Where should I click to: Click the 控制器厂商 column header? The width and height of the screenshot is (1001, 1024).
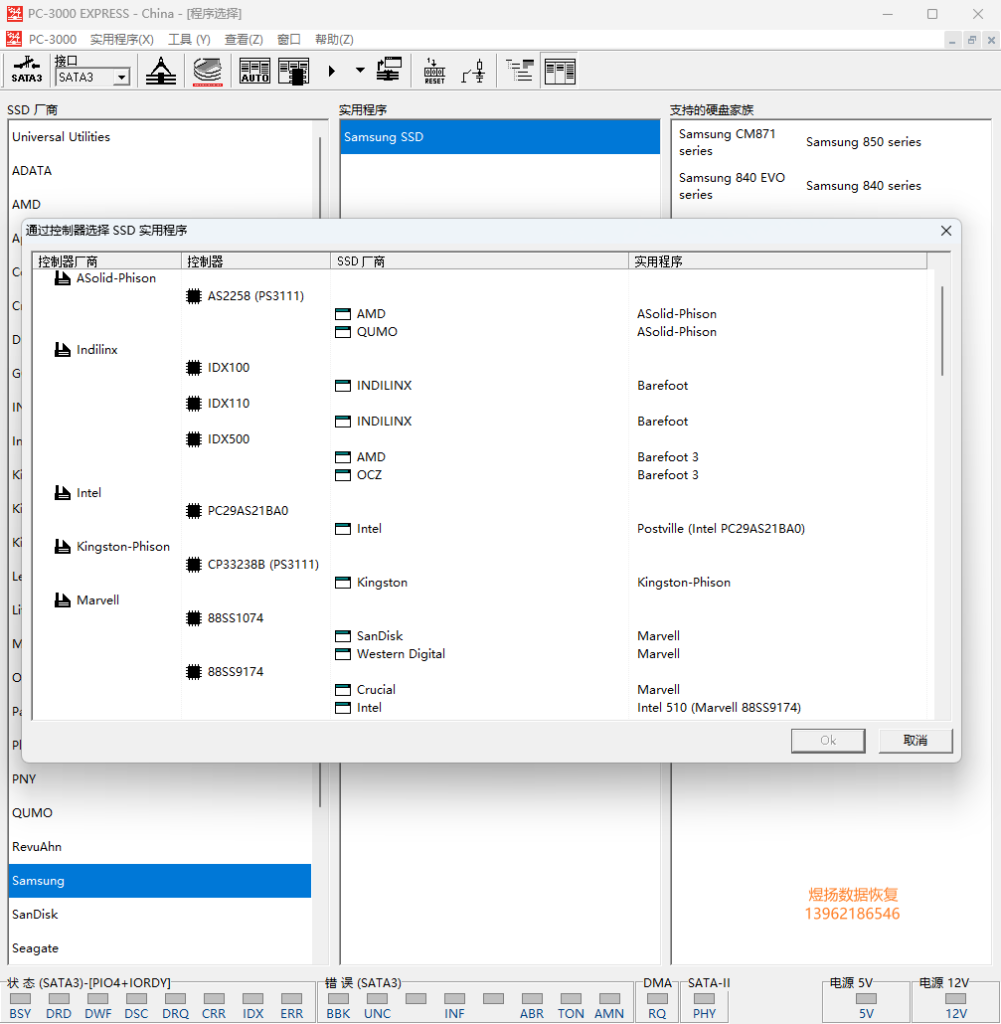(x=107, y=261)
